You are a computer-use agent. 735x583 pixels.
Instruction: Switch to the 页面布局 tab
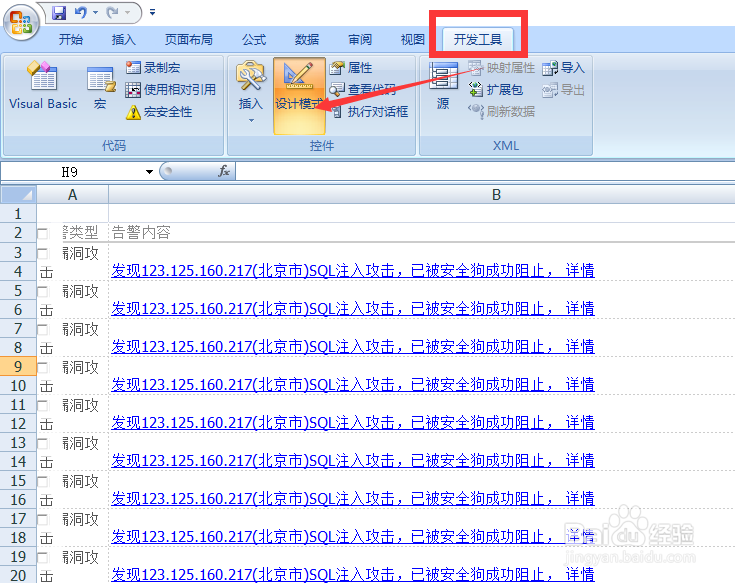click(x=188, y=39)
